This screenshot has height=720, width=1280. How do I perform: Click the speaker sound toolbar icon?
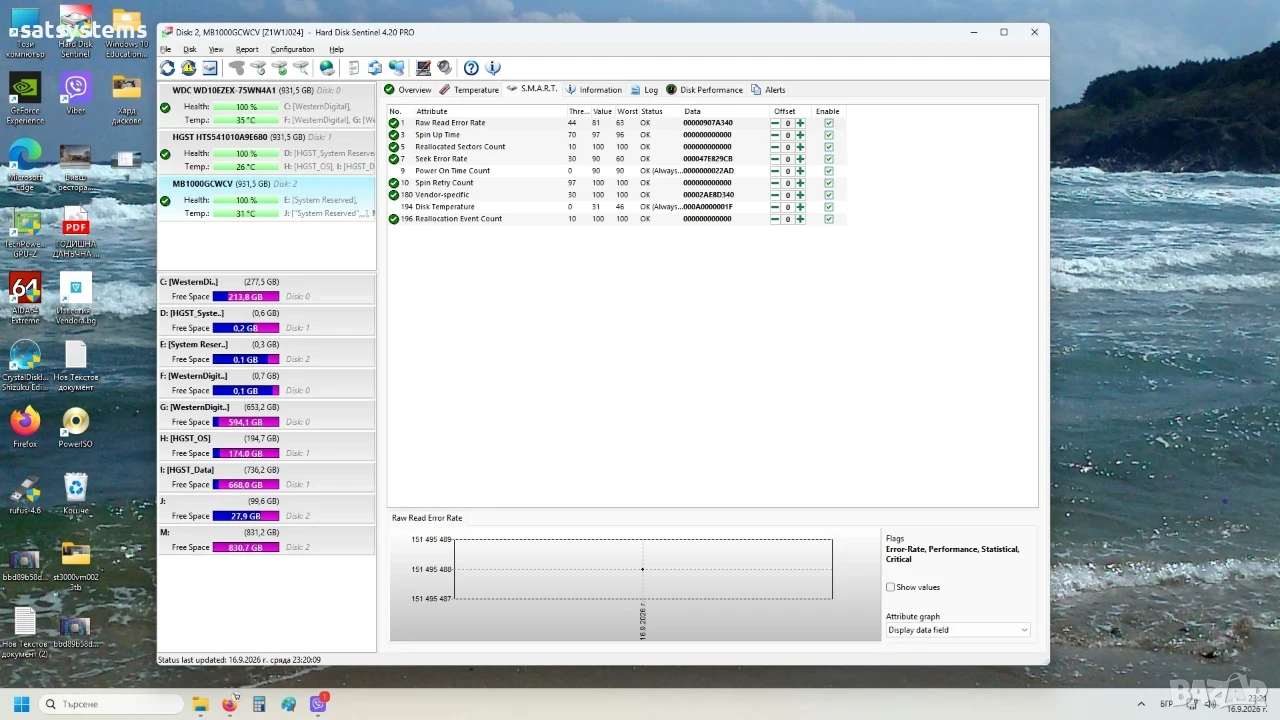[445, 68]
